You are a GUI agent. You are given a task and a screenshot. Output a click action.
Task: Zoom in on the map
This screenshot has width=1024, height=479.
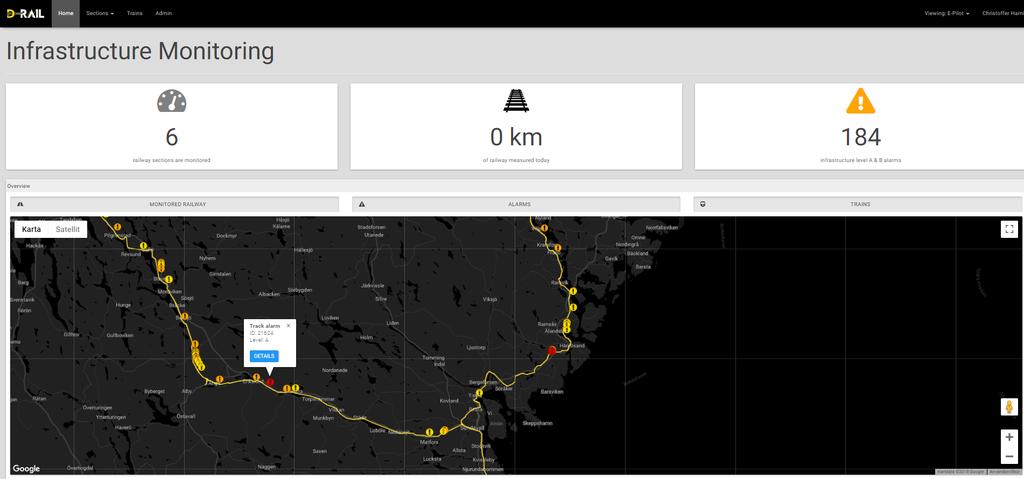[1009, 437]
